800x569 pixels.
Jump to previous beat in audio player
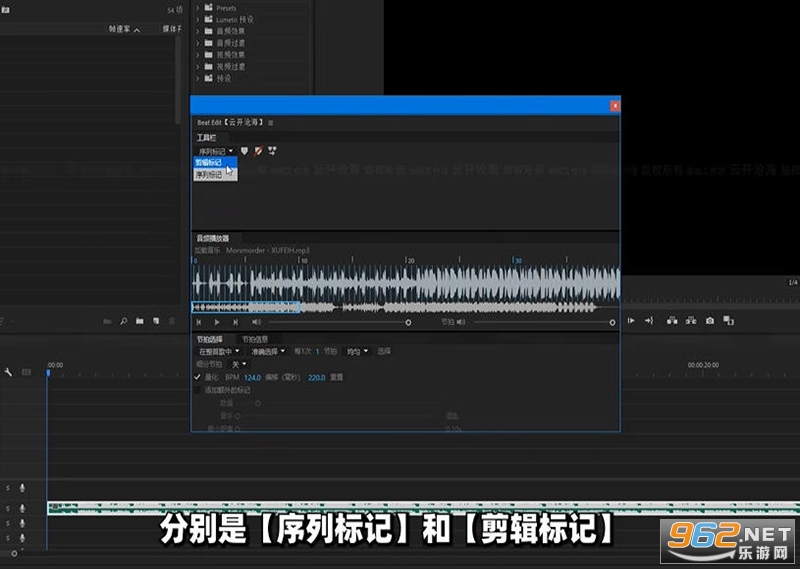[199, 322]
